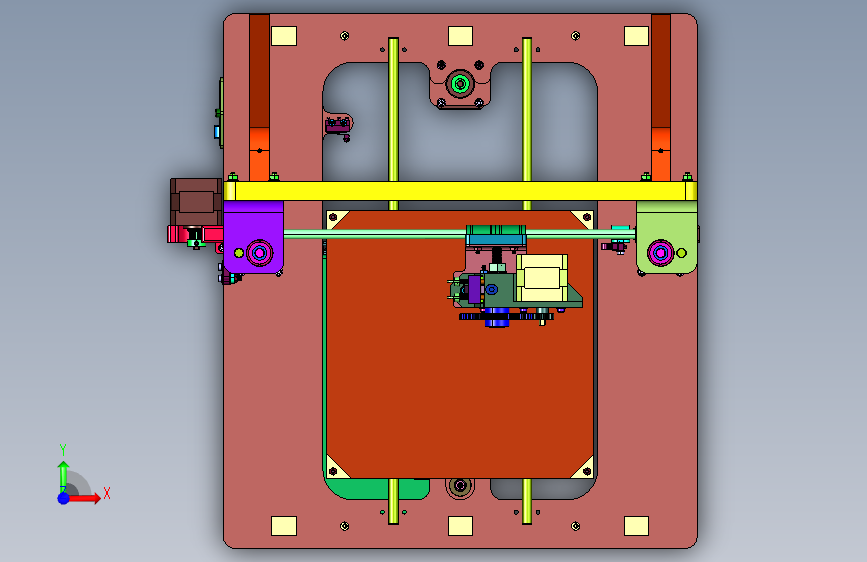
Task: Select the bottom-center pale yellow square pad
Action: 460,526
